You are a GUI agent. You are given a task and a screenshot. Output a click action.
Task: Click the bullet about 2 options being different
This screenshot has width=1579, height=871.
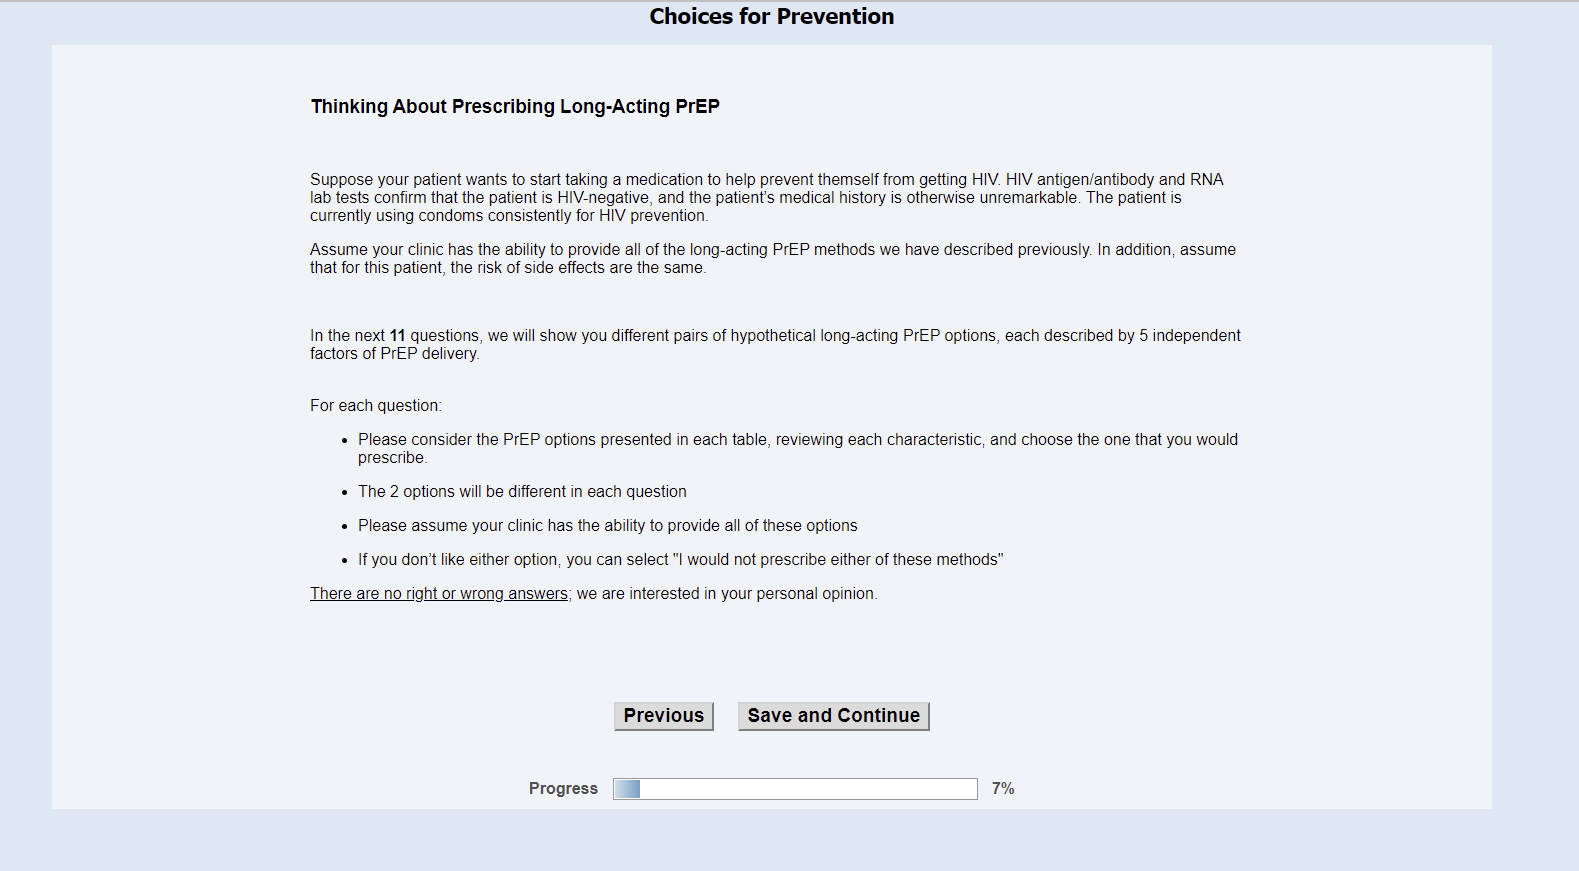pos(522,492)
